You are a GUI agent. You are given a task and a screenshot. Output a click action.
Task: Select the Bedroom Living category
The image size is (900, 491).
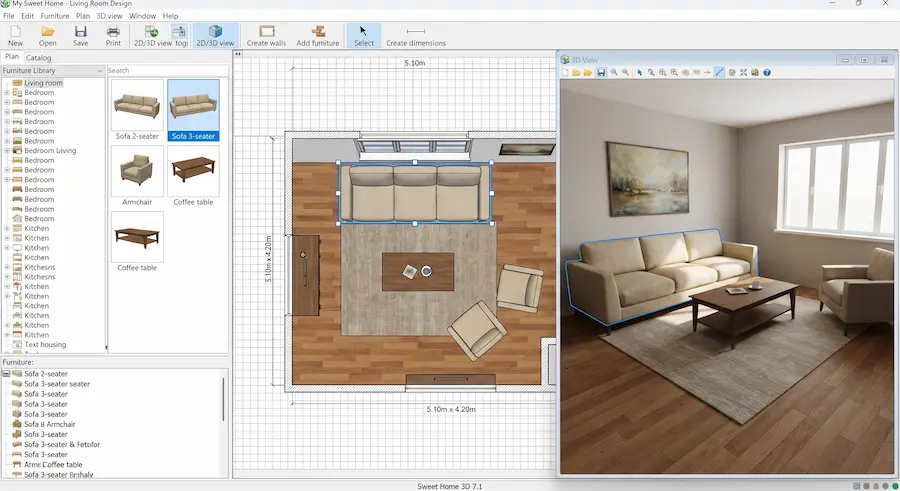[50, 150]
